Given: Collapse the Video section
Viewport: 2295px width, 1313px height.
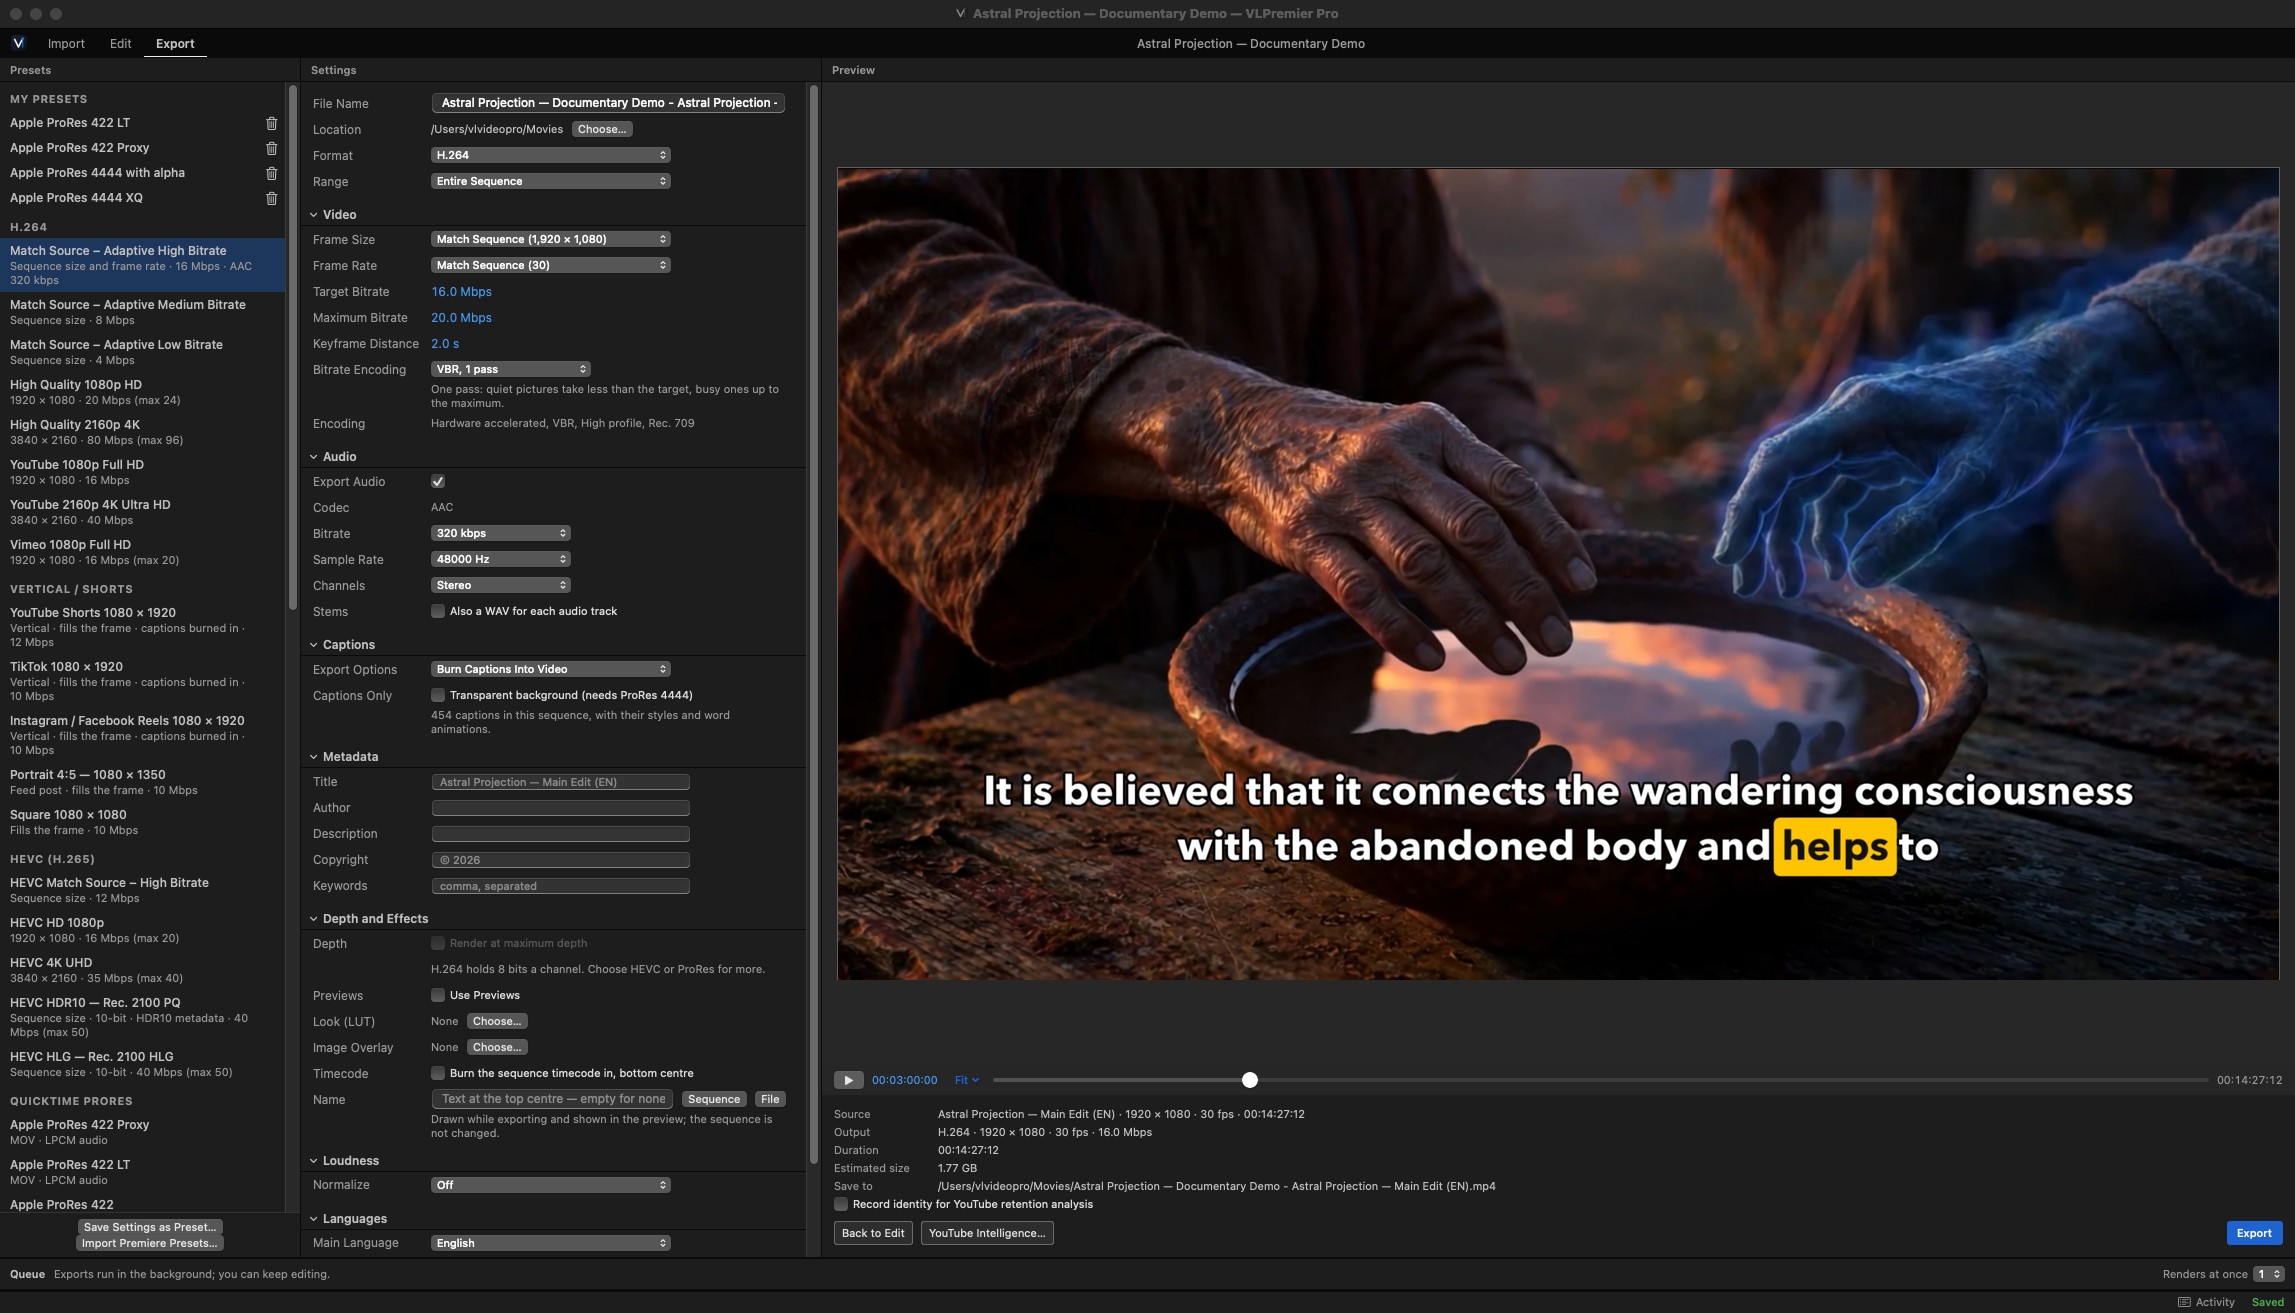Looking at the screenshot, I should pos(314,215).
